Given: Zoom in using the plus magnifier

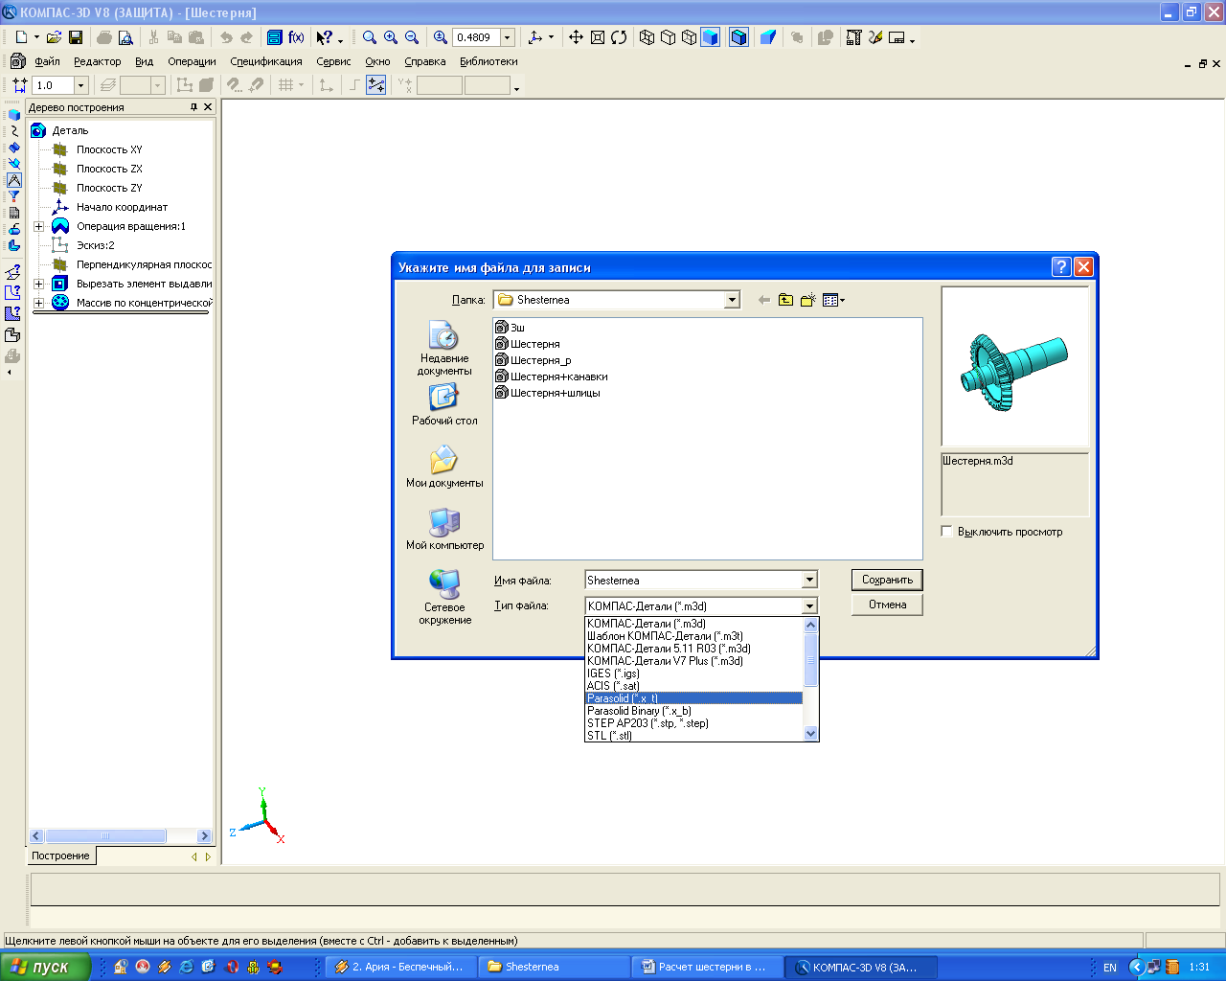Looking at the screenshot, I should tap(390, 37).
